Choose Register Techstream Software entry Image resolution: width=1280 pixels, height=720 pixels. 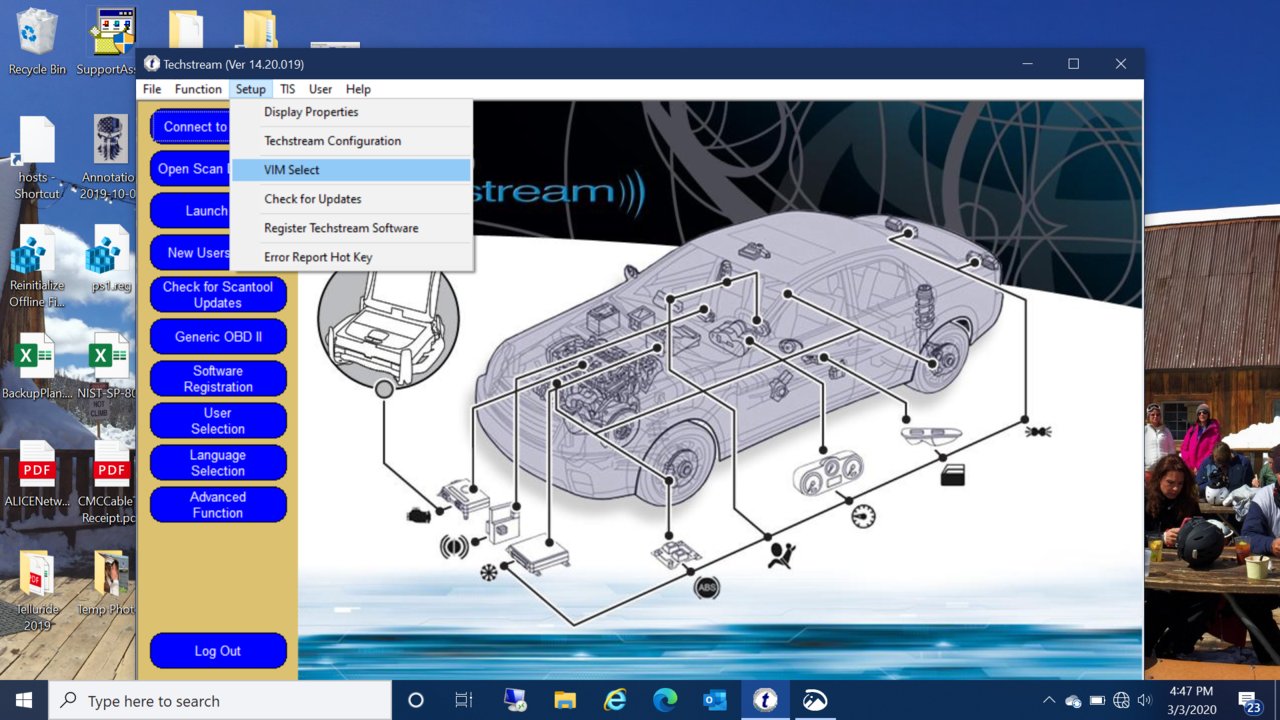point(351,228)
